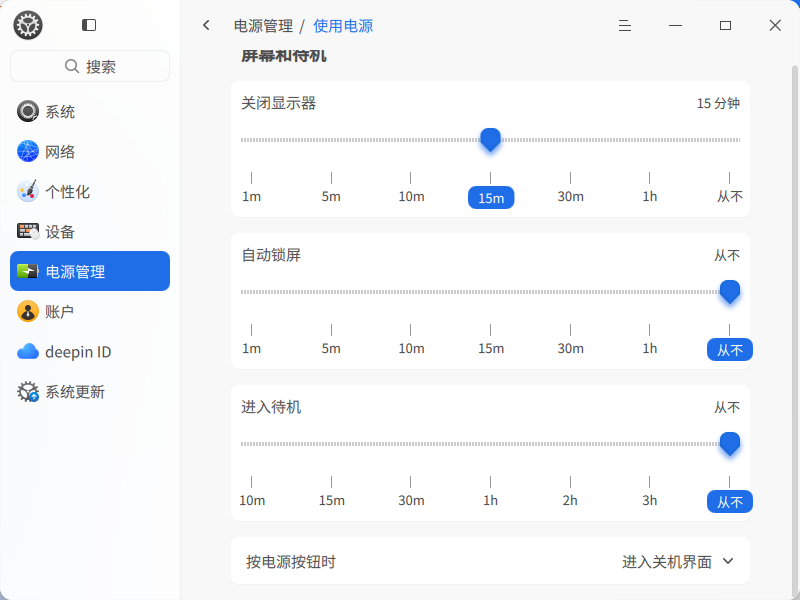Set 关闭显示器 to 30m
800x600 pixels.
click(570, 196)
